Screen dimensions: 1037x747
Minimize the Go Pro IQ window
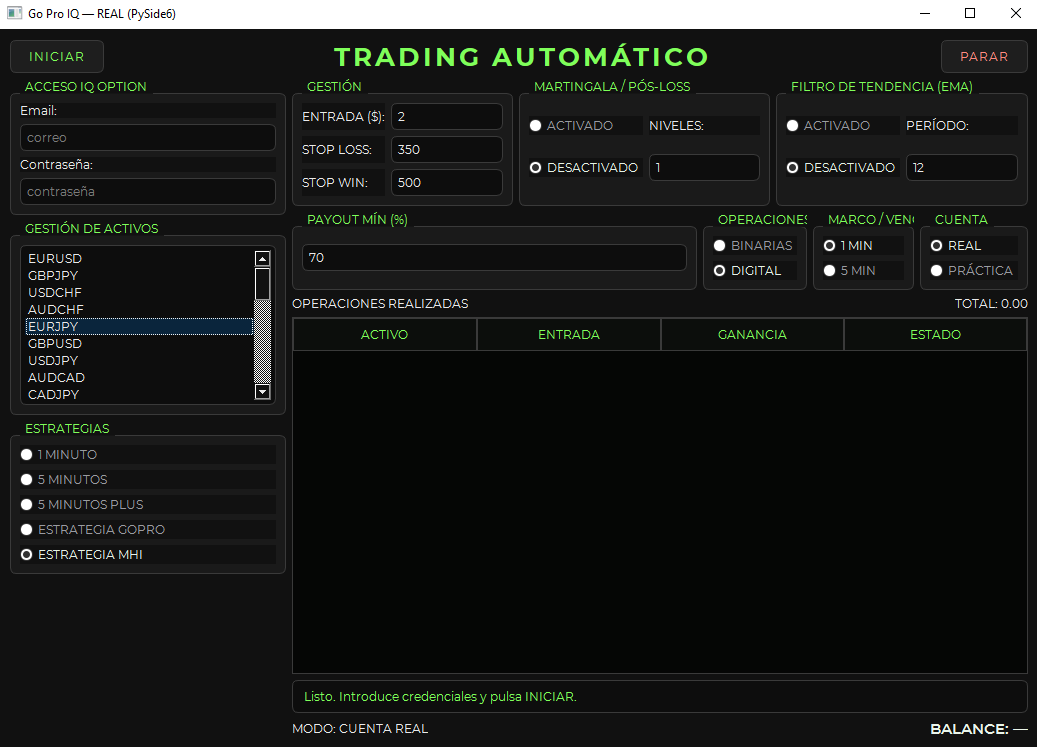(x=925, y=13)
